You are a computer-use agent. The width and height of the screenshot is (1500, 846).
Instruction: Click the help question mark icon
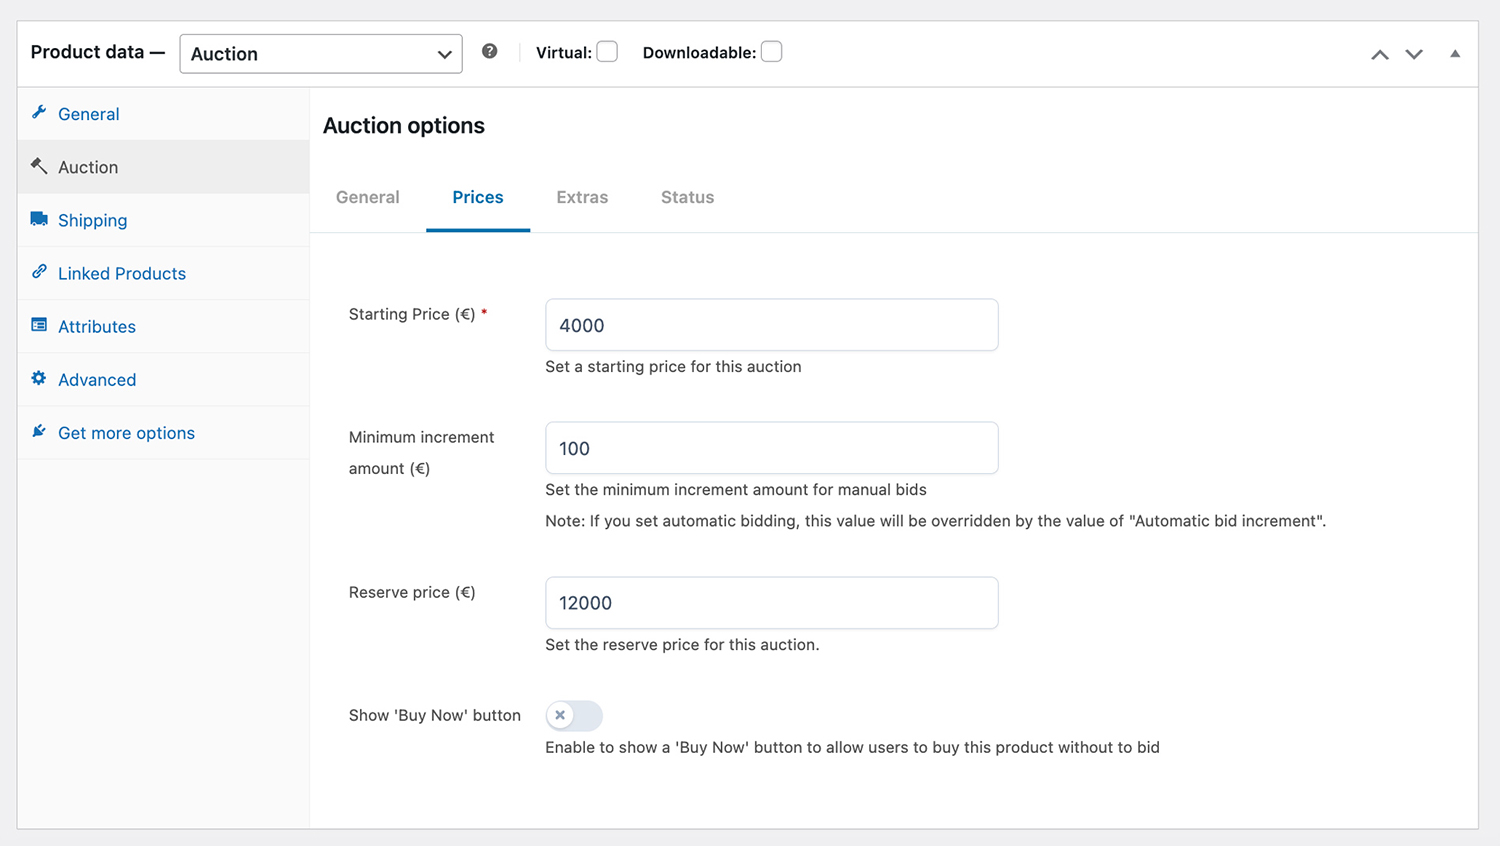489,52
